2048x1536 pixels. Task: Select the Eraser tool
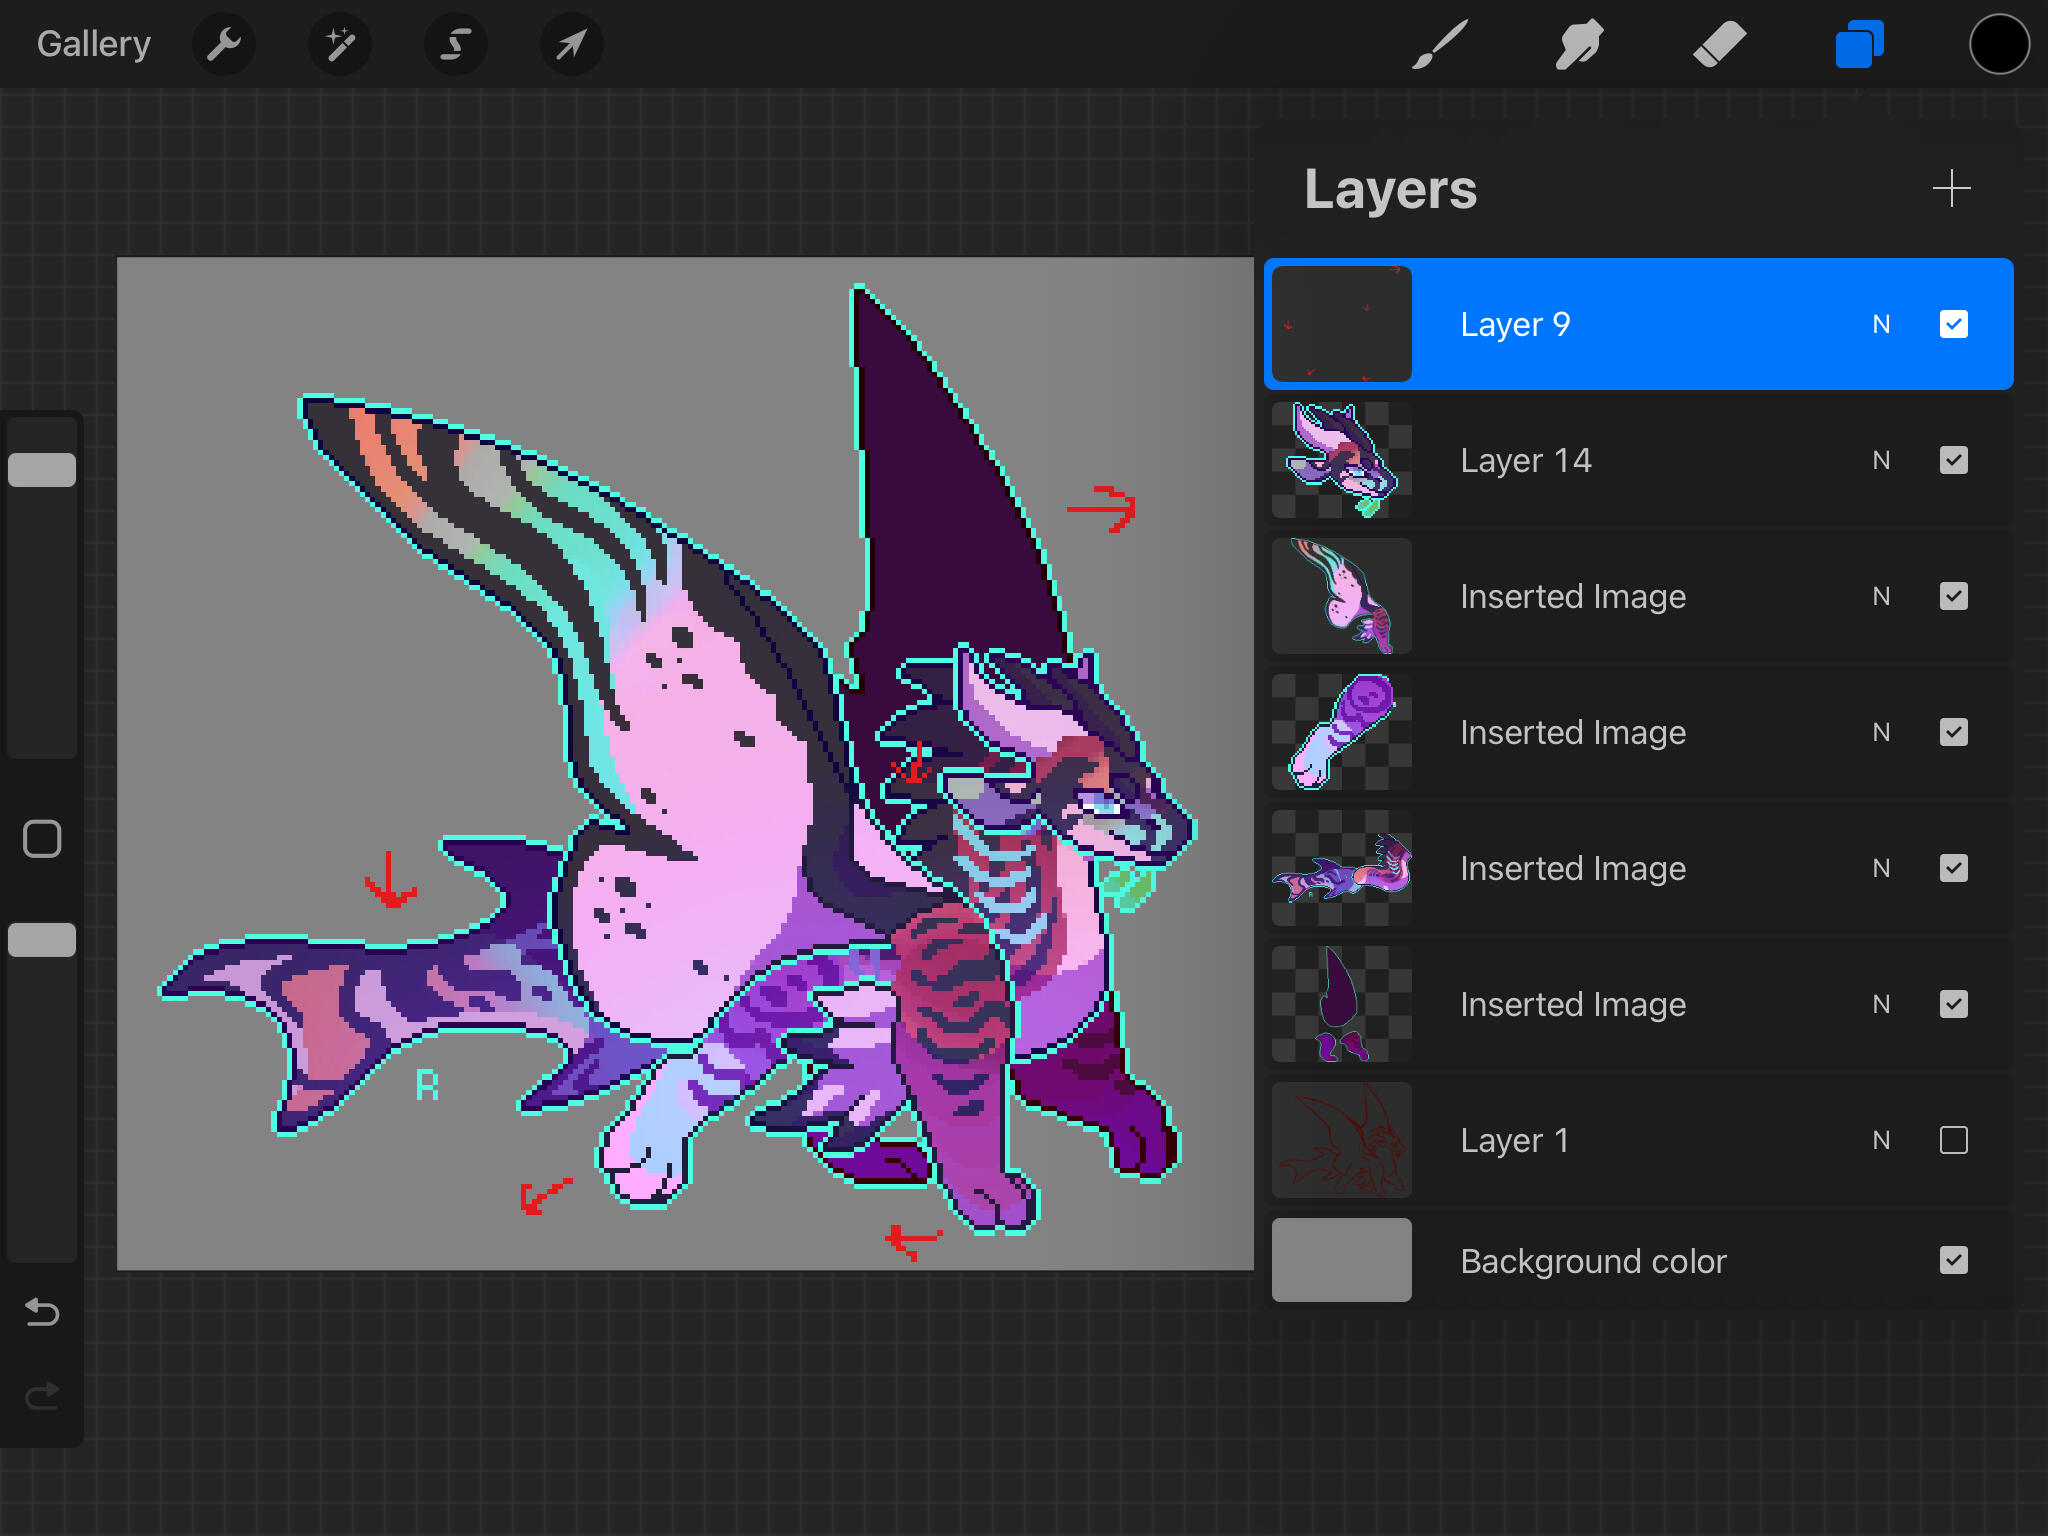[x=1719, y=44]
